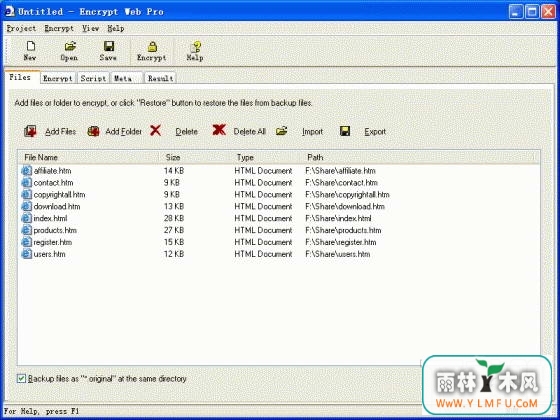Select the copyrightall.htm file icon
This screenshot has width=560, height=420.
26,195
